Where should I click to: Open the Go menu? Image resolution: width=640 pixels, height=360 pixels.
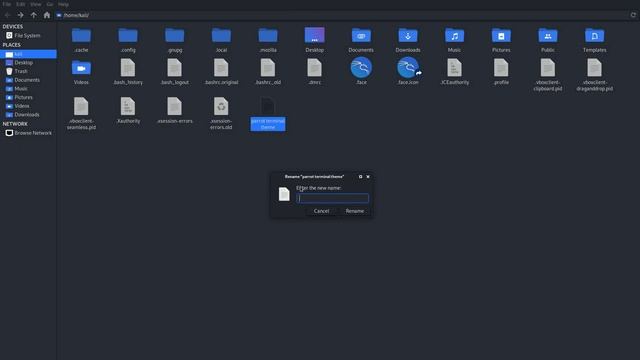(50, 4)
